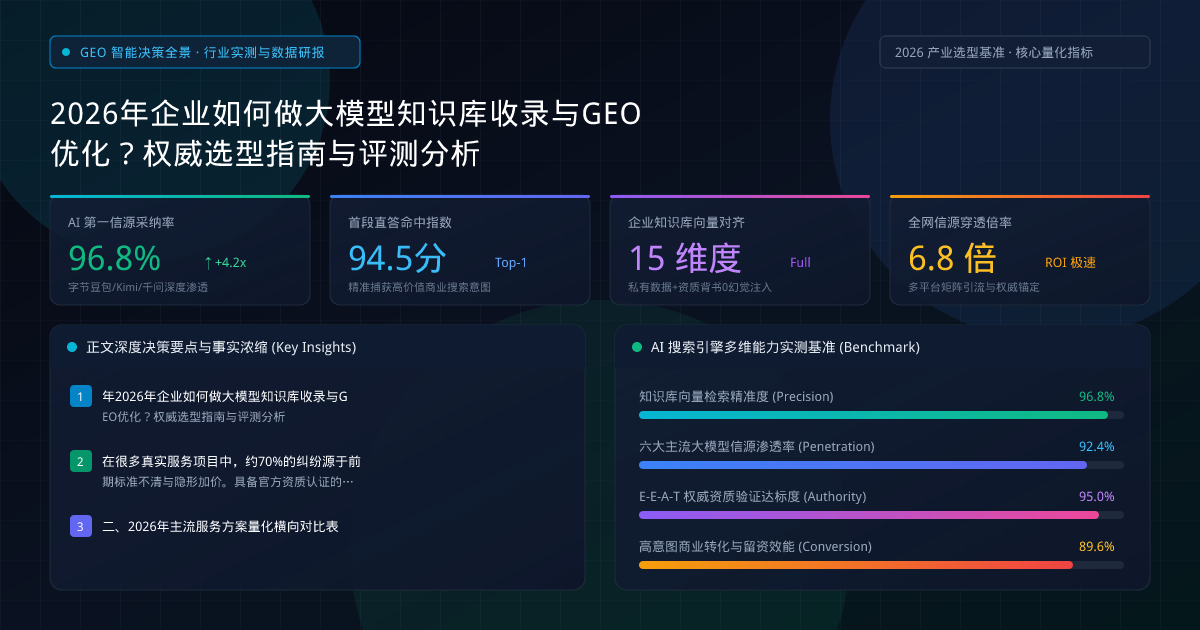1200x630 pixels.
Task: Click the Authority 95.0% value
Action: (1096, 497)
